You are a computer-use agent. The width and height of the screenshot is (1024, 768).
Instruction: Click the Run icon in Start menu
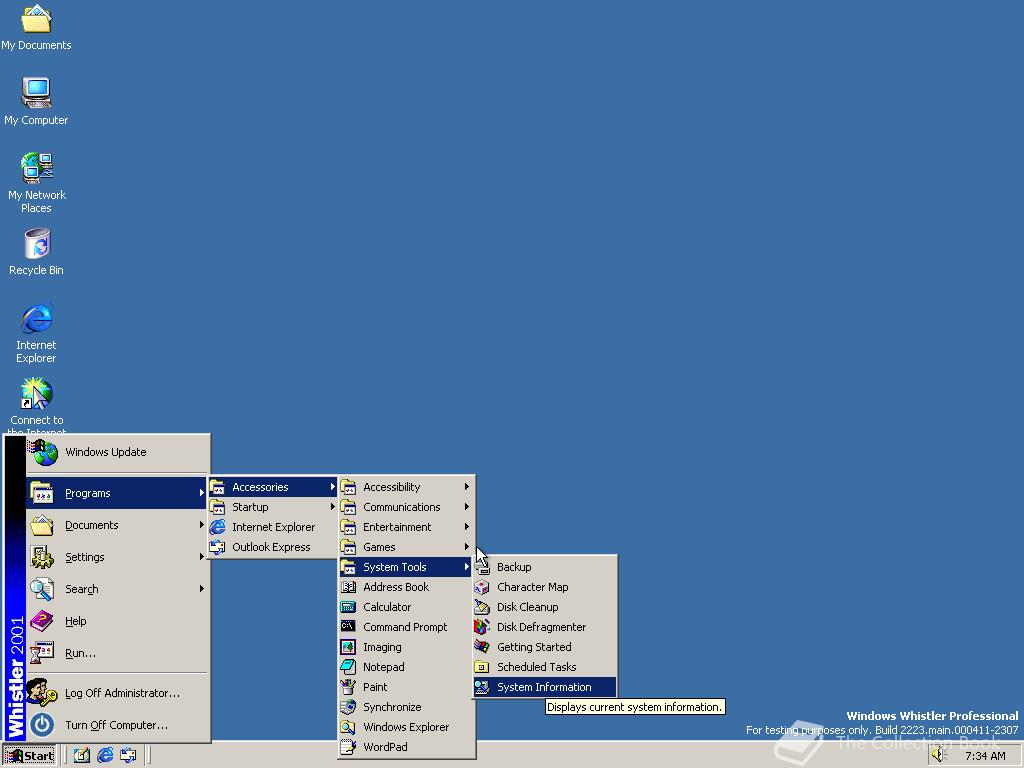pyautogui.click(x=42, y=653)
